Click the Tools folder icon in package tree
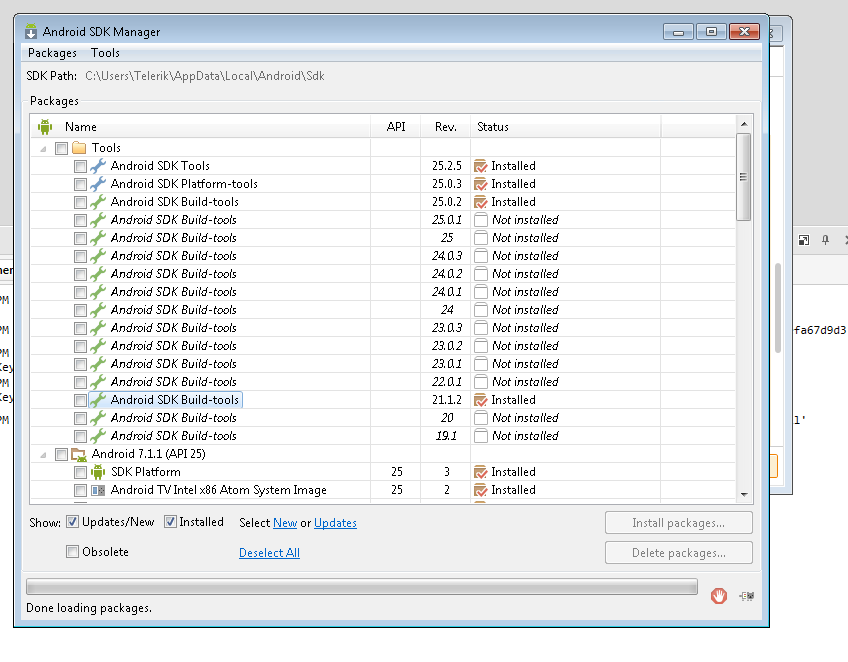The height and width of the screenshot is (662, 848). tap(79, 148)
